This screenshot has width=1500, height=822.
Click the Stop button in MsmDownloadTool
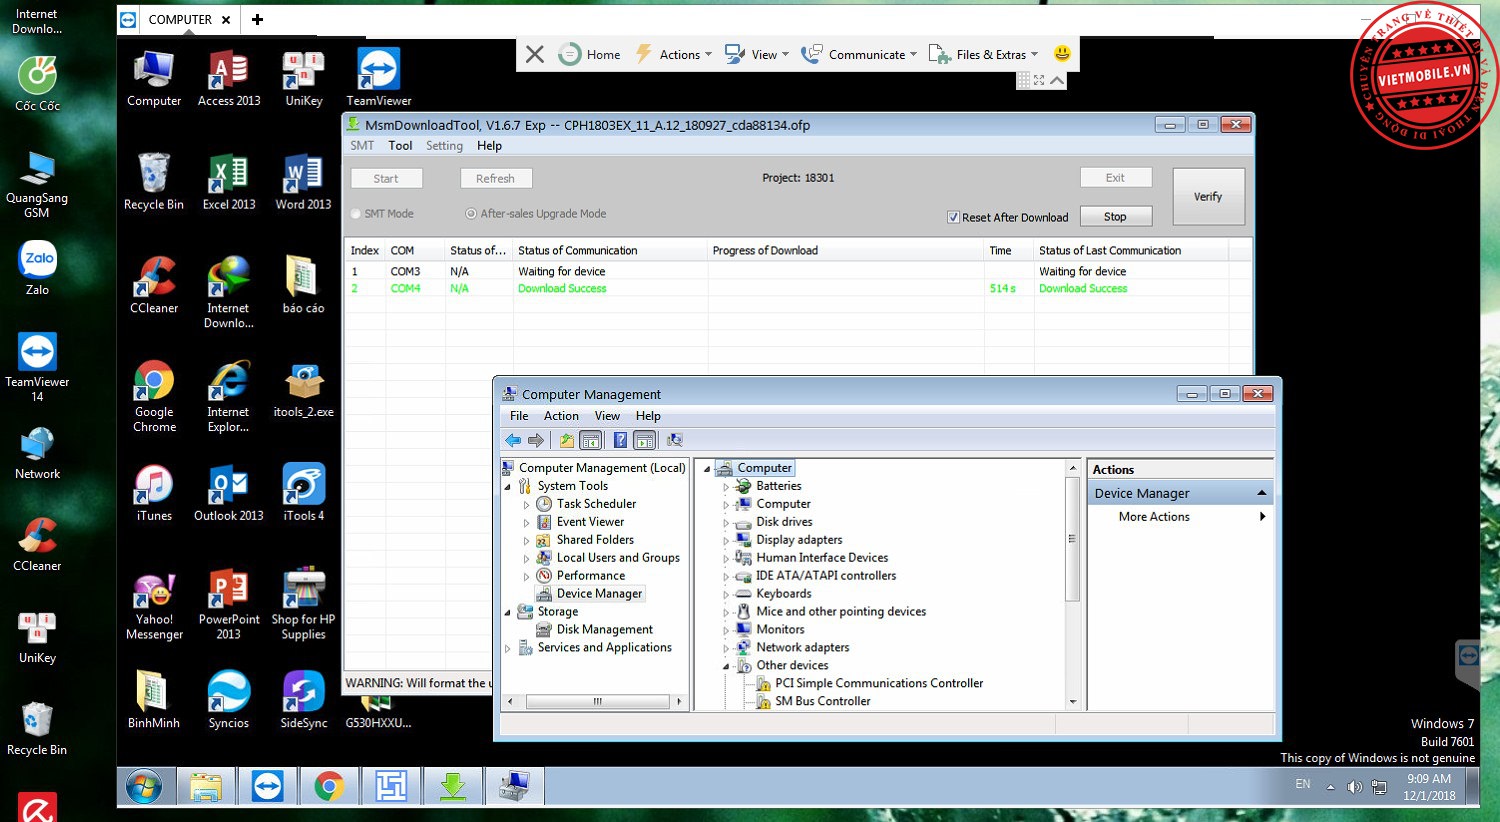click(x=1115, y=217)
